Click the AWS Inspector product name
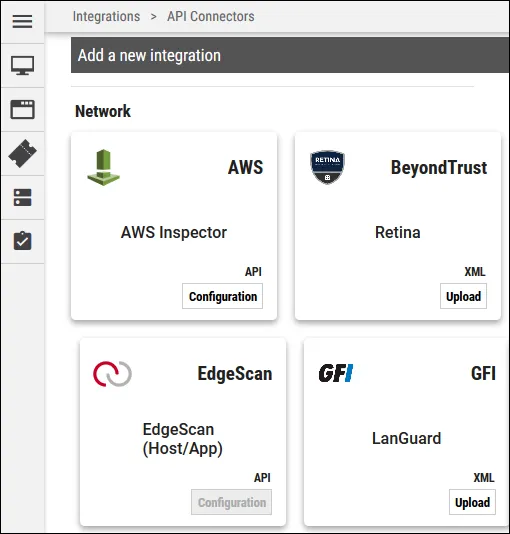The width and height of the screenshot is (510, 534). point(174,232)
